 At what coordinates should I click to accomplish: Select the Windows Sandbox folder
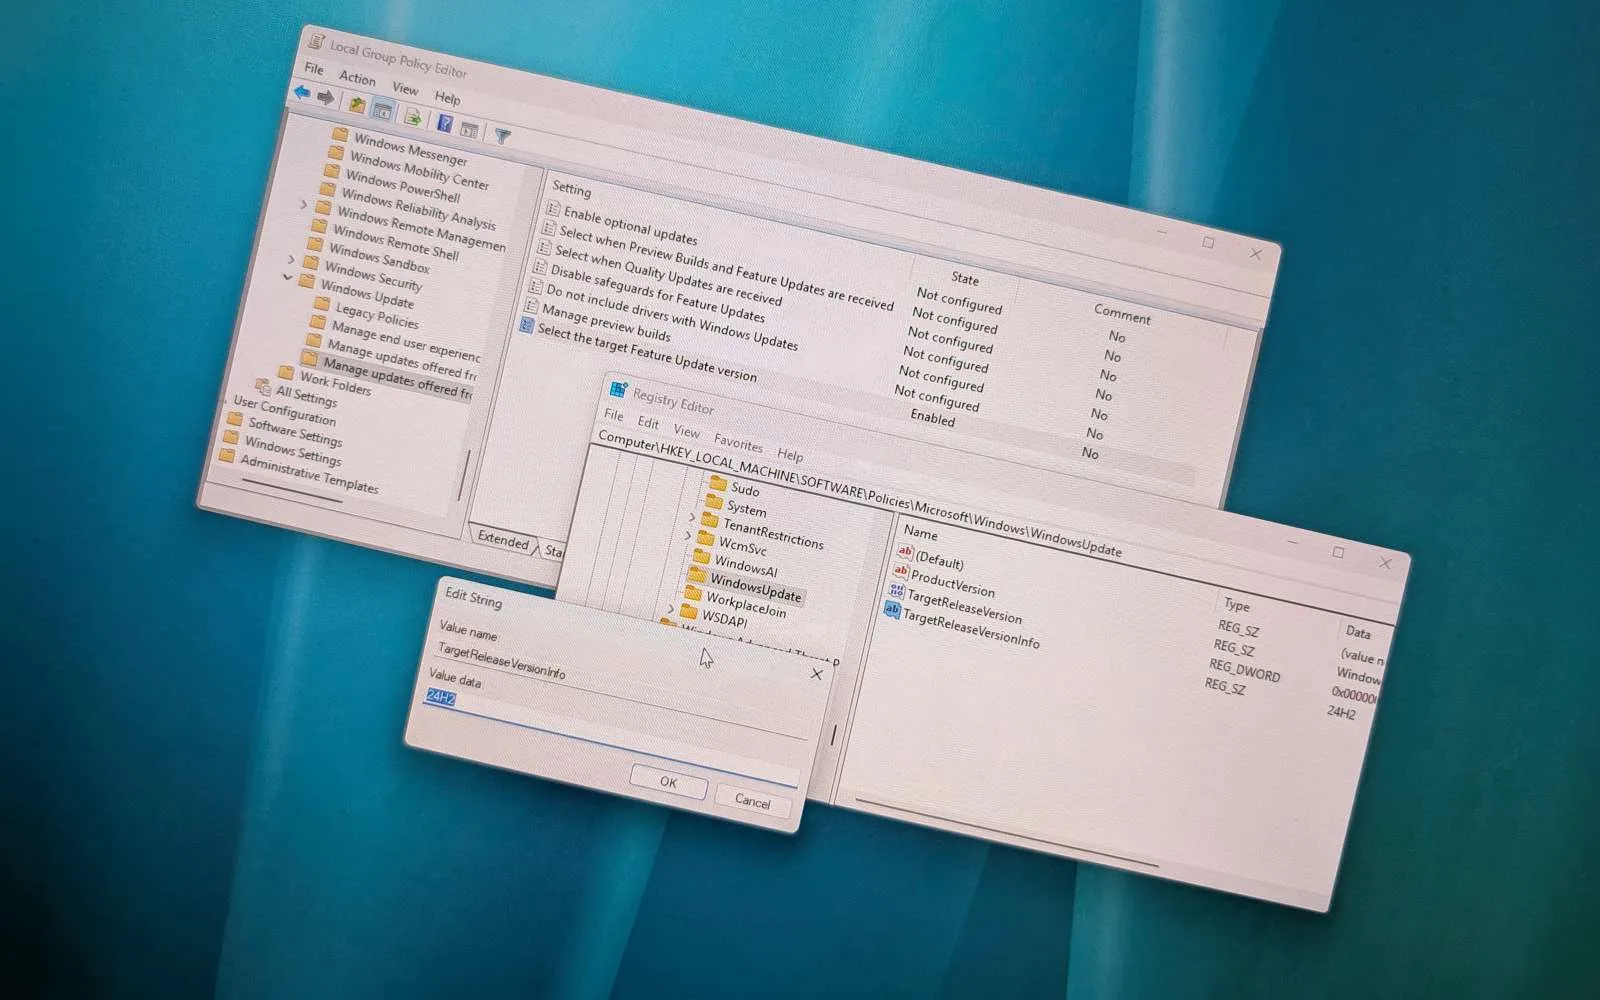tap(379, 260)
